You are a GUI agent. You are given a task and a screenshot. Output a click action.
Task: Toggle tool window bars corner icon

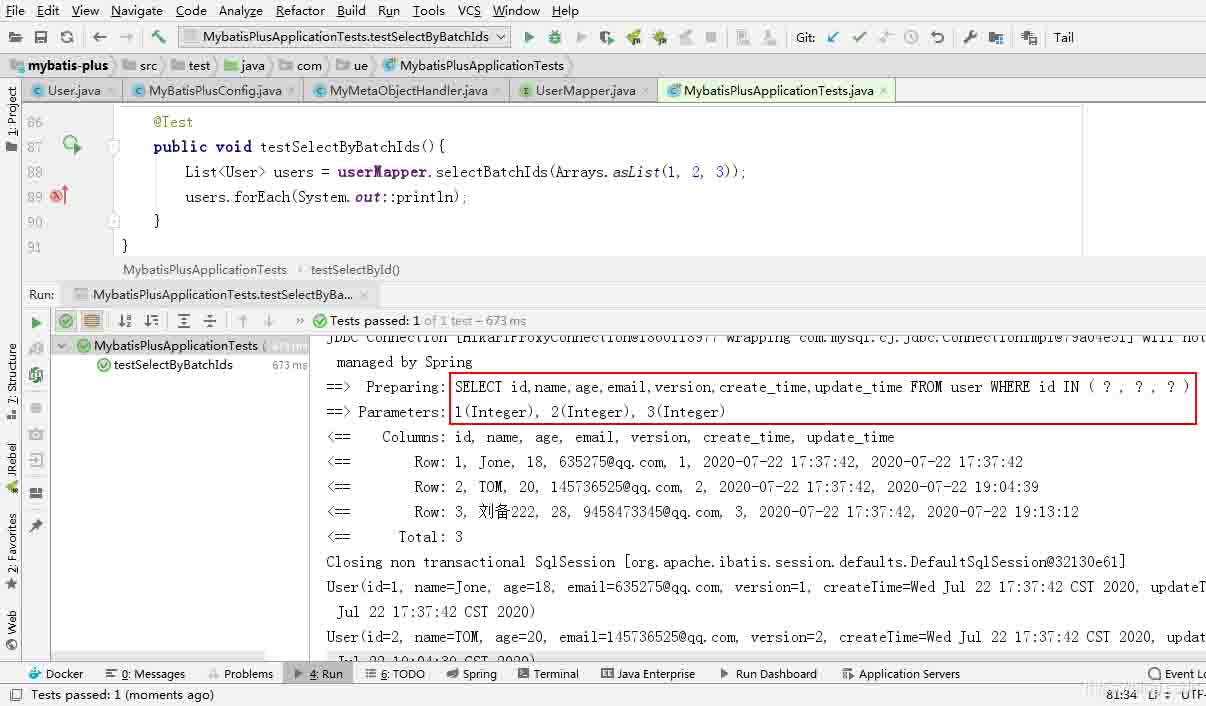point(15,694)
